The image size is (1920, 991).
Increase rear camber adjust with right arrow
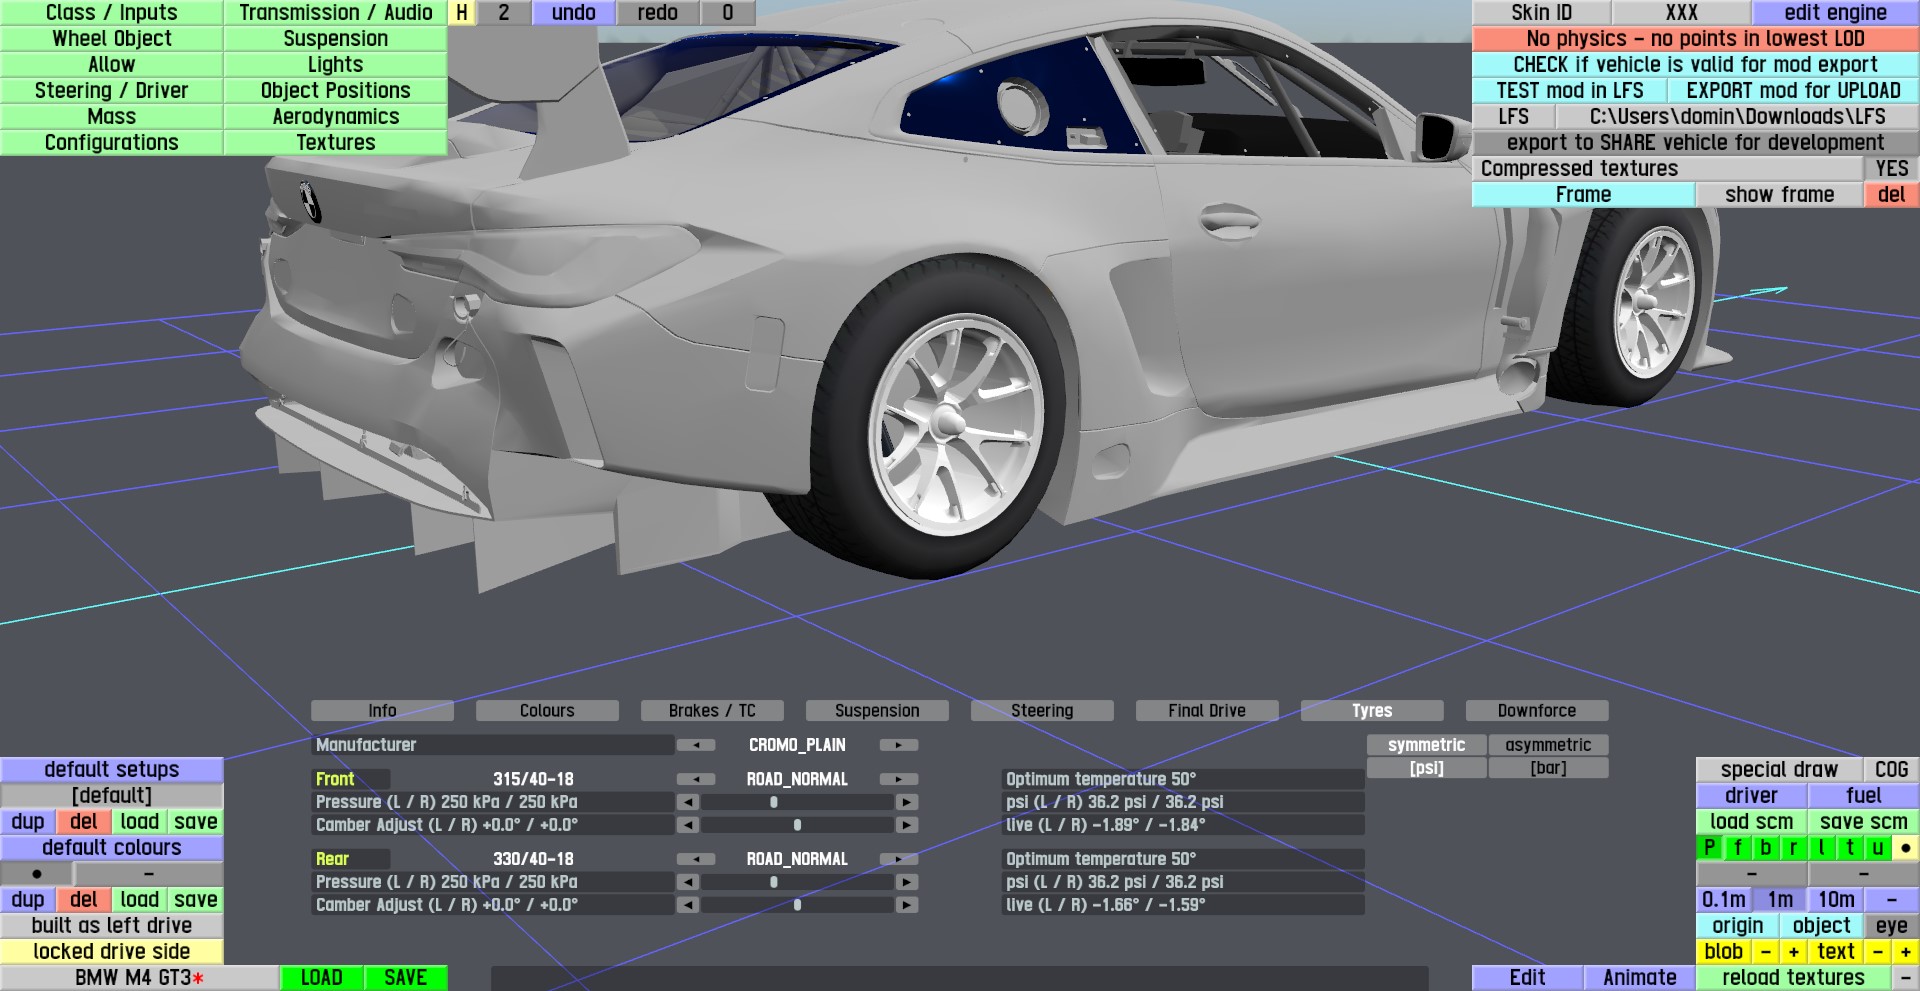907,905
